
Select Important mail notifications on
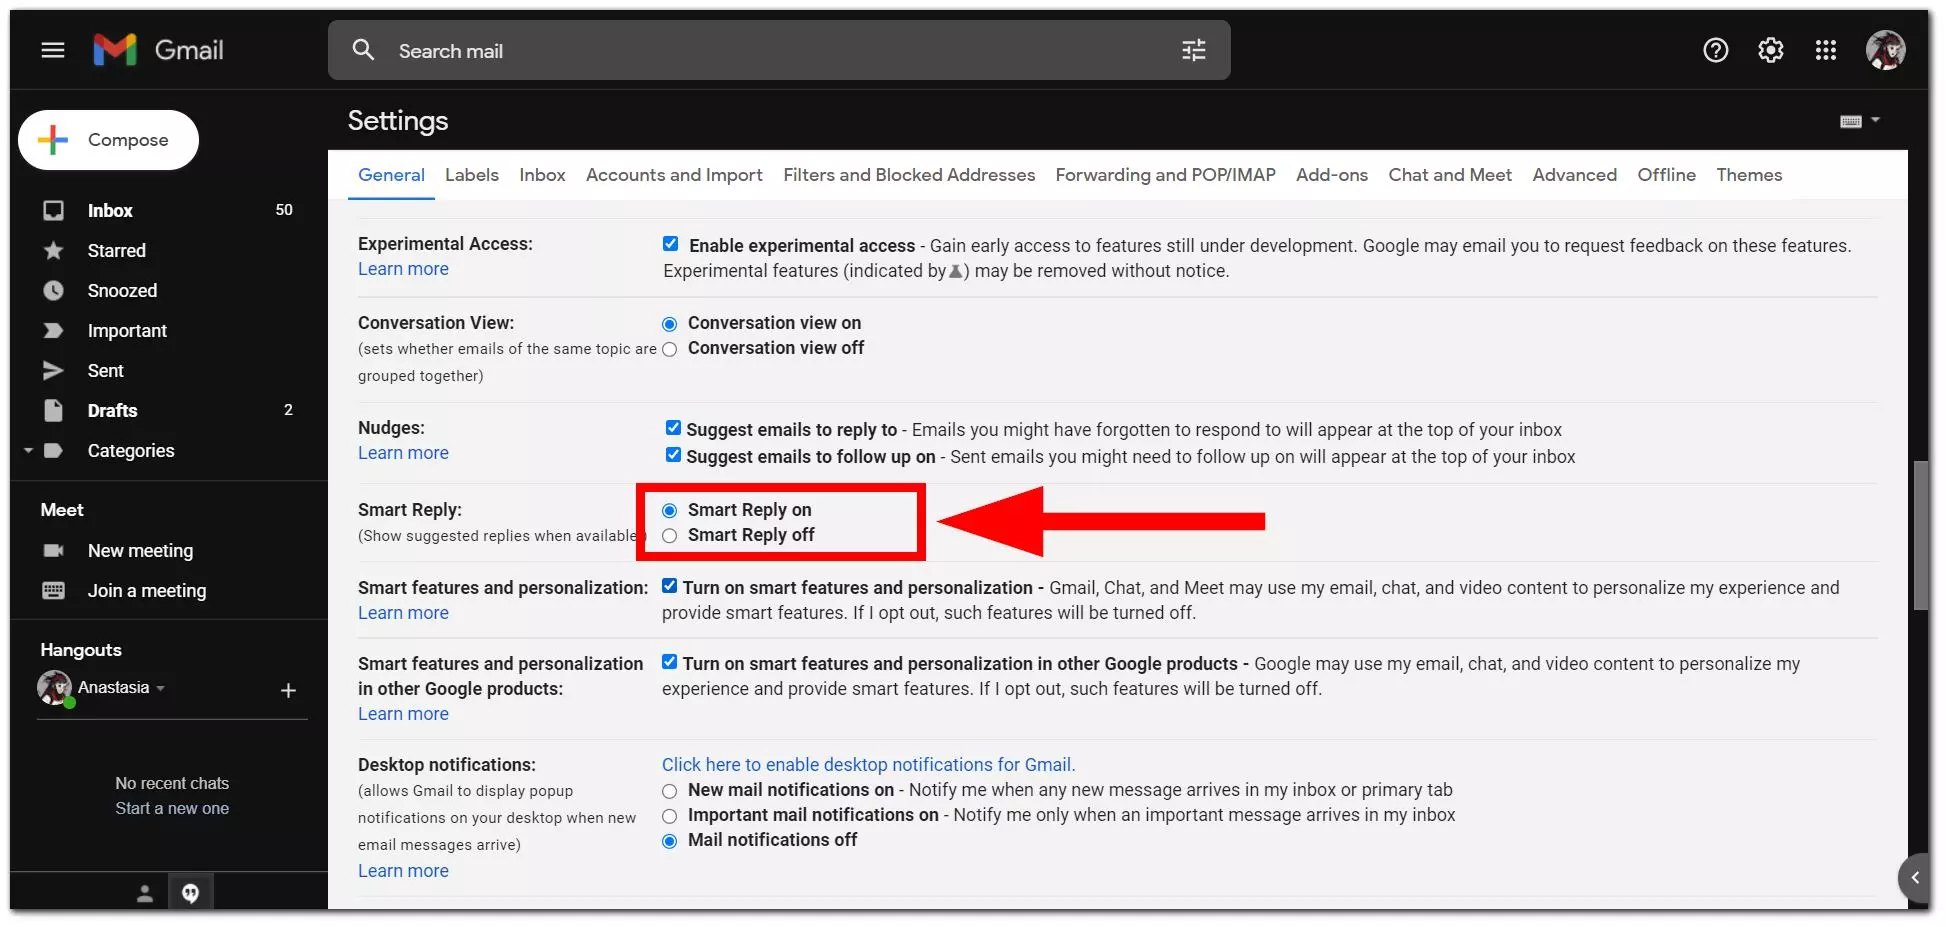(670, 816)
